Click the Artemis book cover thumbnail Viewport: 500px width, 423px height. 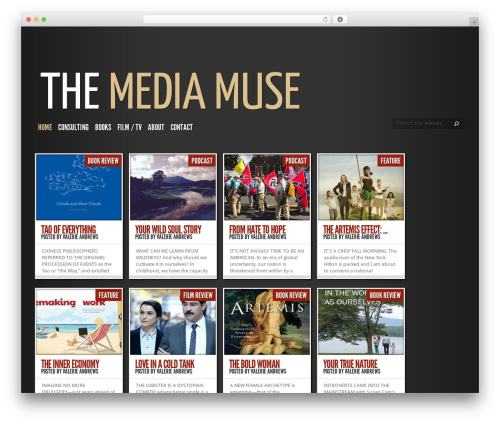[267, 322]
